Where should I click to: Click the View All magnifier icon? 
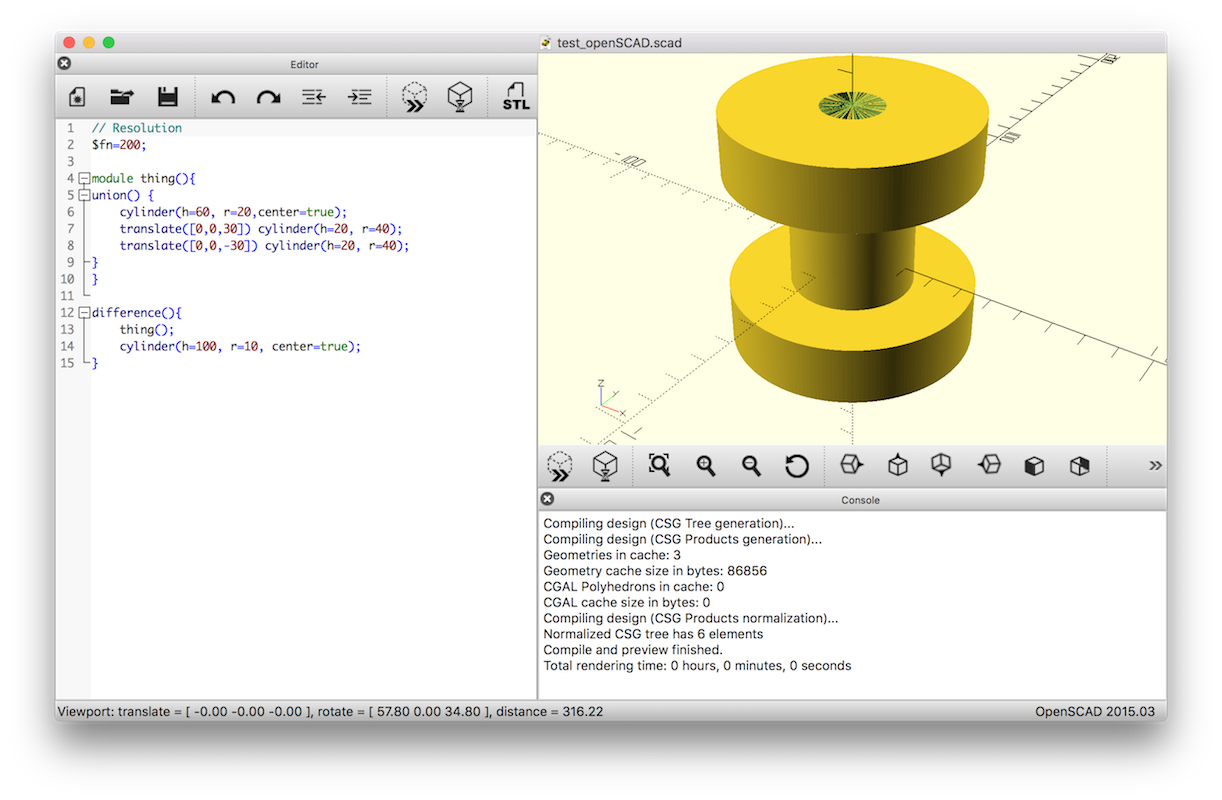click(x=659, y=465)
